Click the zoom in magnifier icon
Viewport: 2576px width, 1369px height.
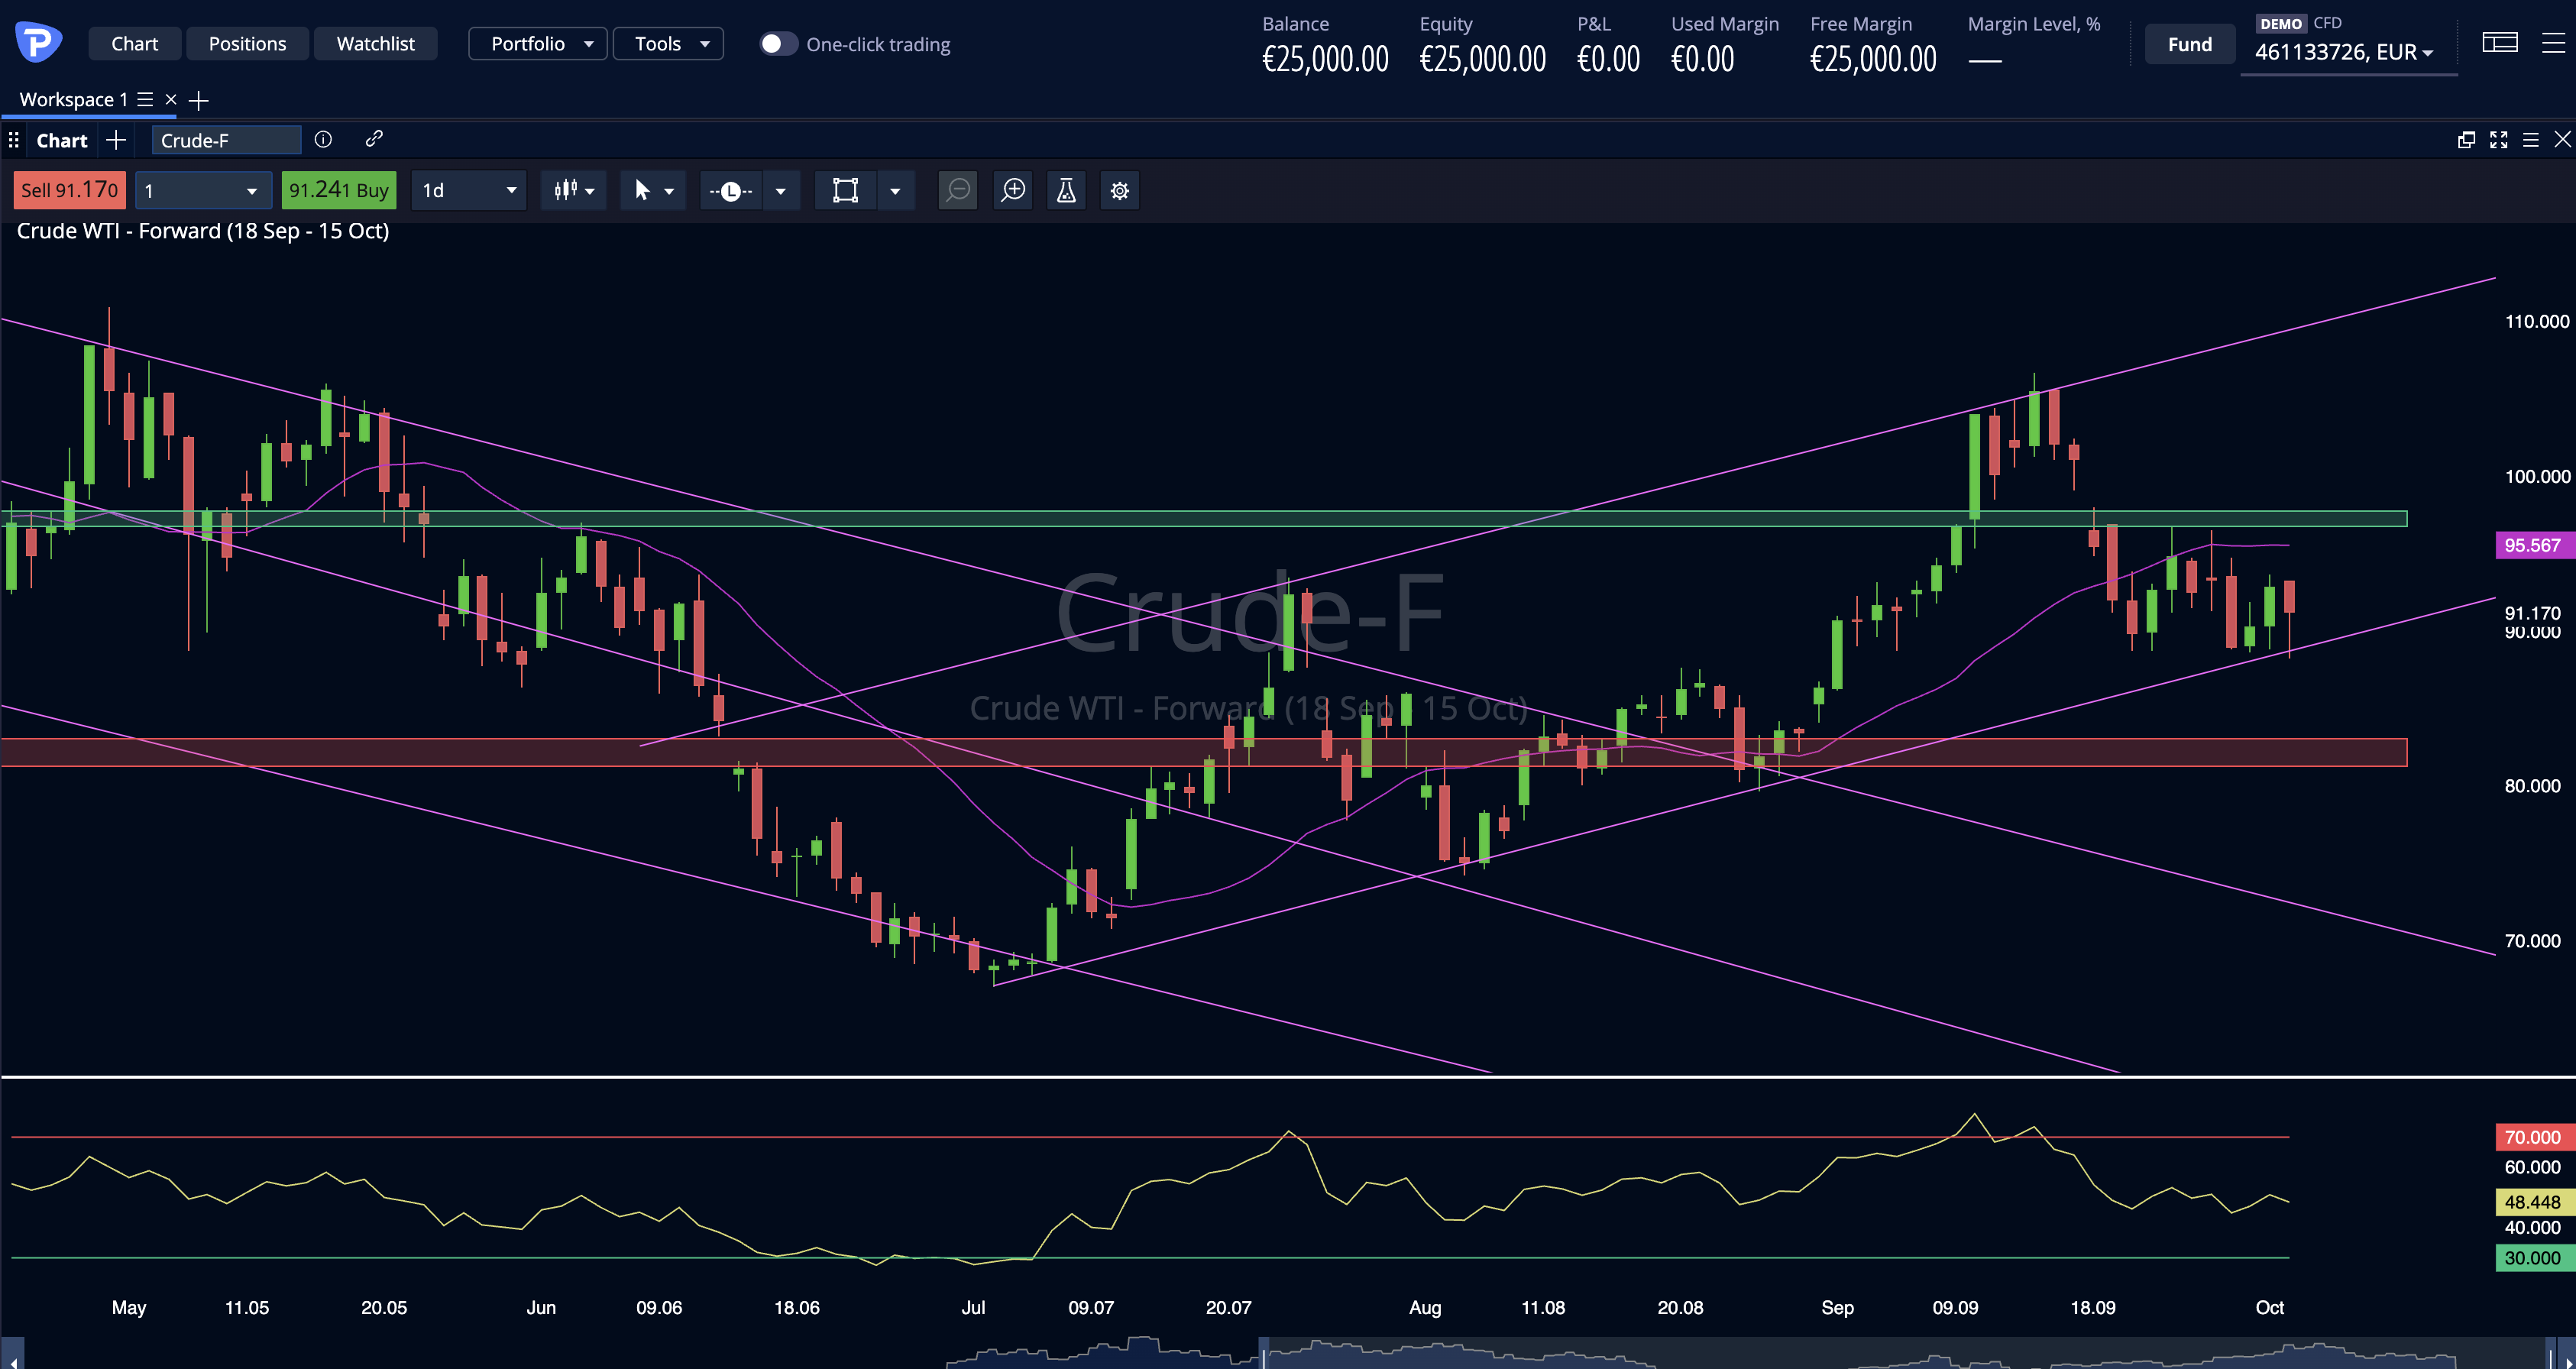[x=1013, y=190]
